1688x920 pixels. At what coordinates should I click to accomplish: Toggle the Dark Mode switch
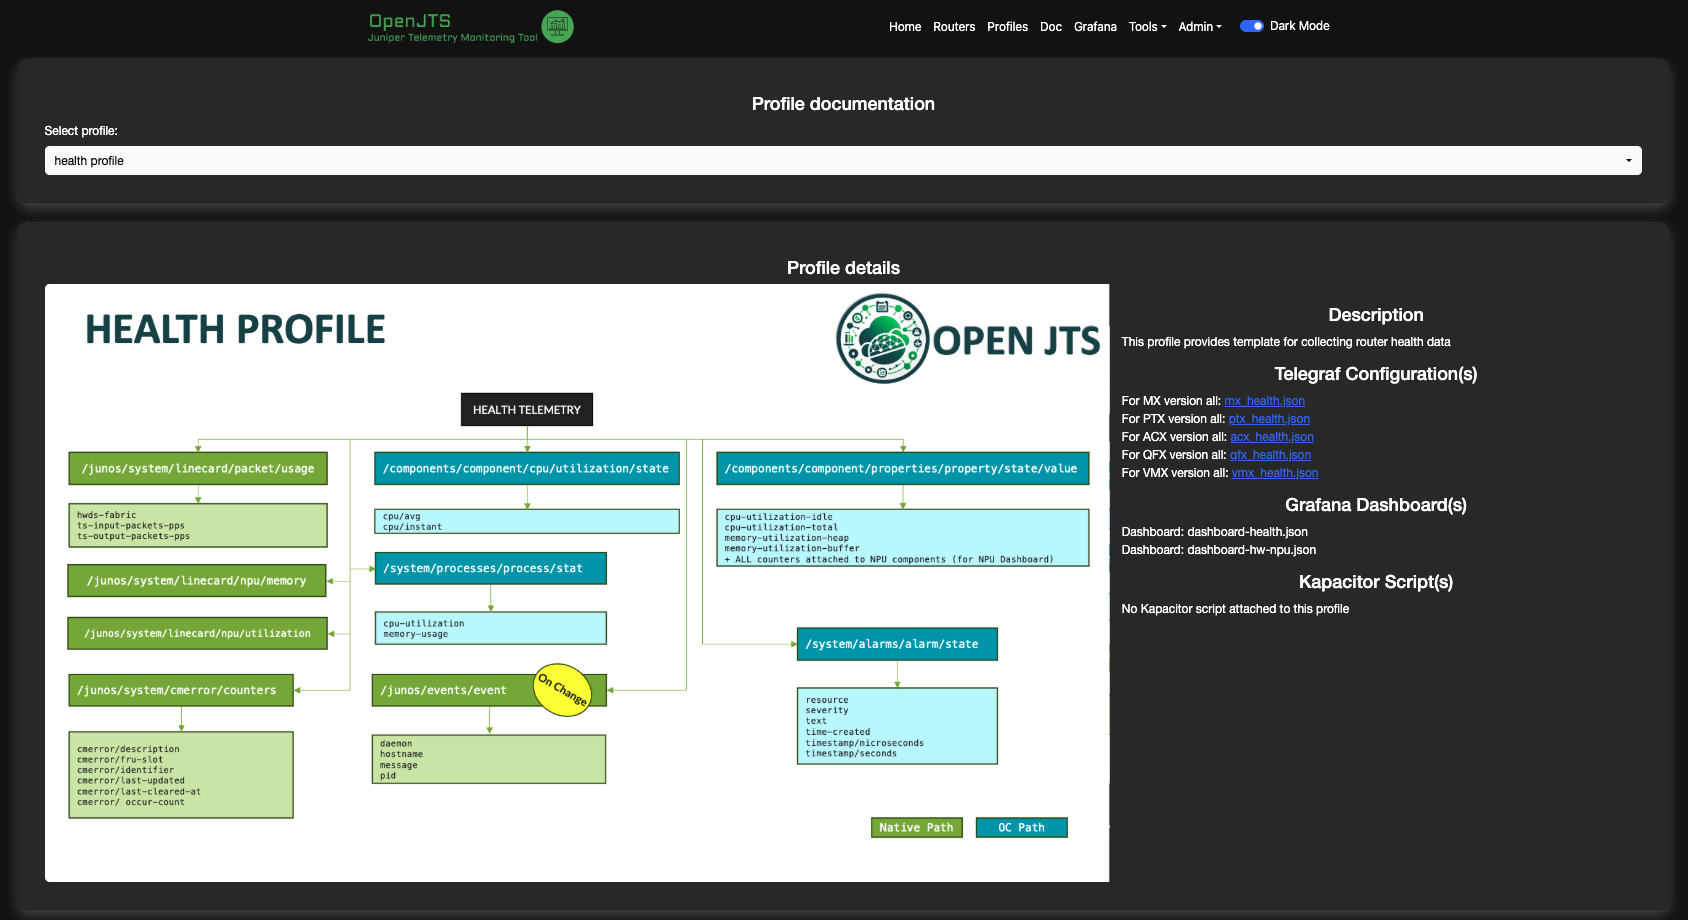tap(1251, 26)
